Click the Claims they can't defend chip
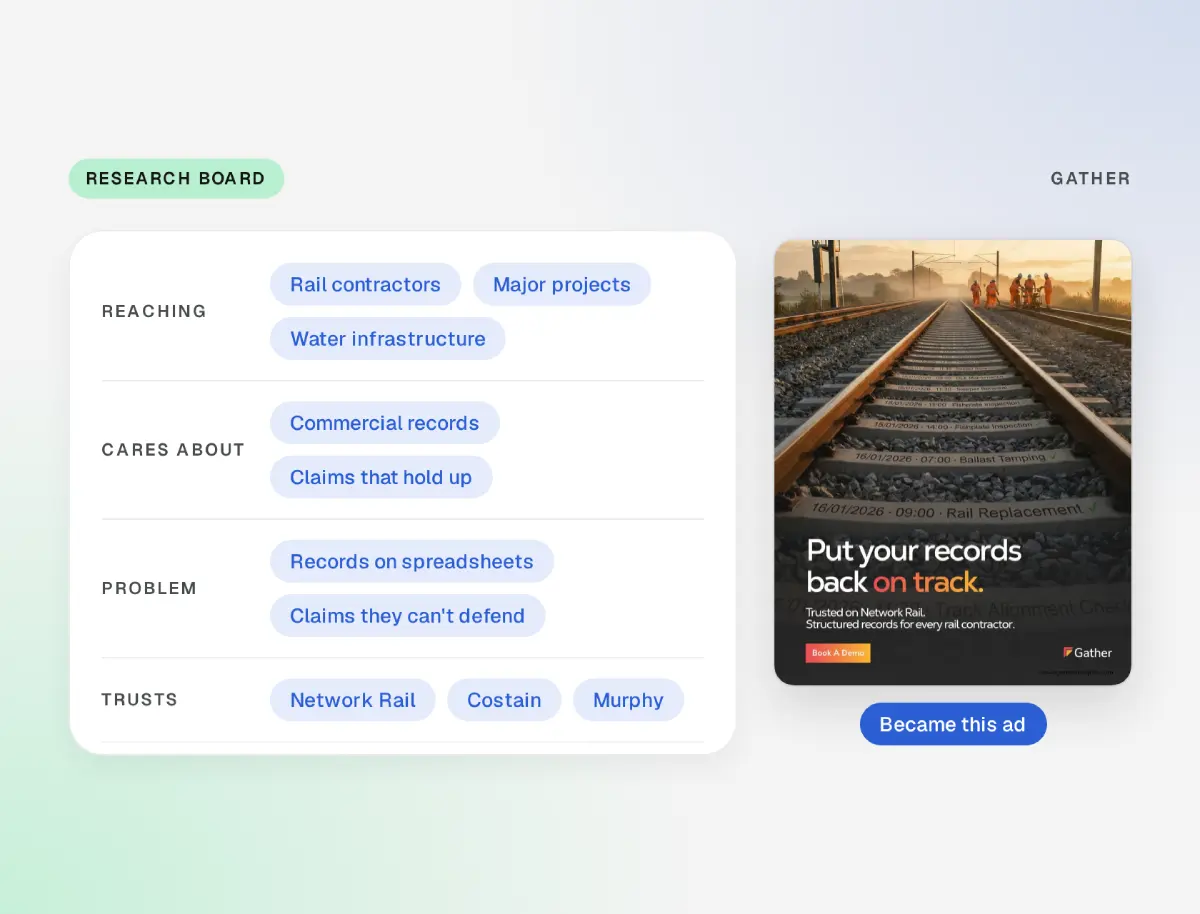1200x914 pixels. pyautogui.click(x=408, y=615)
